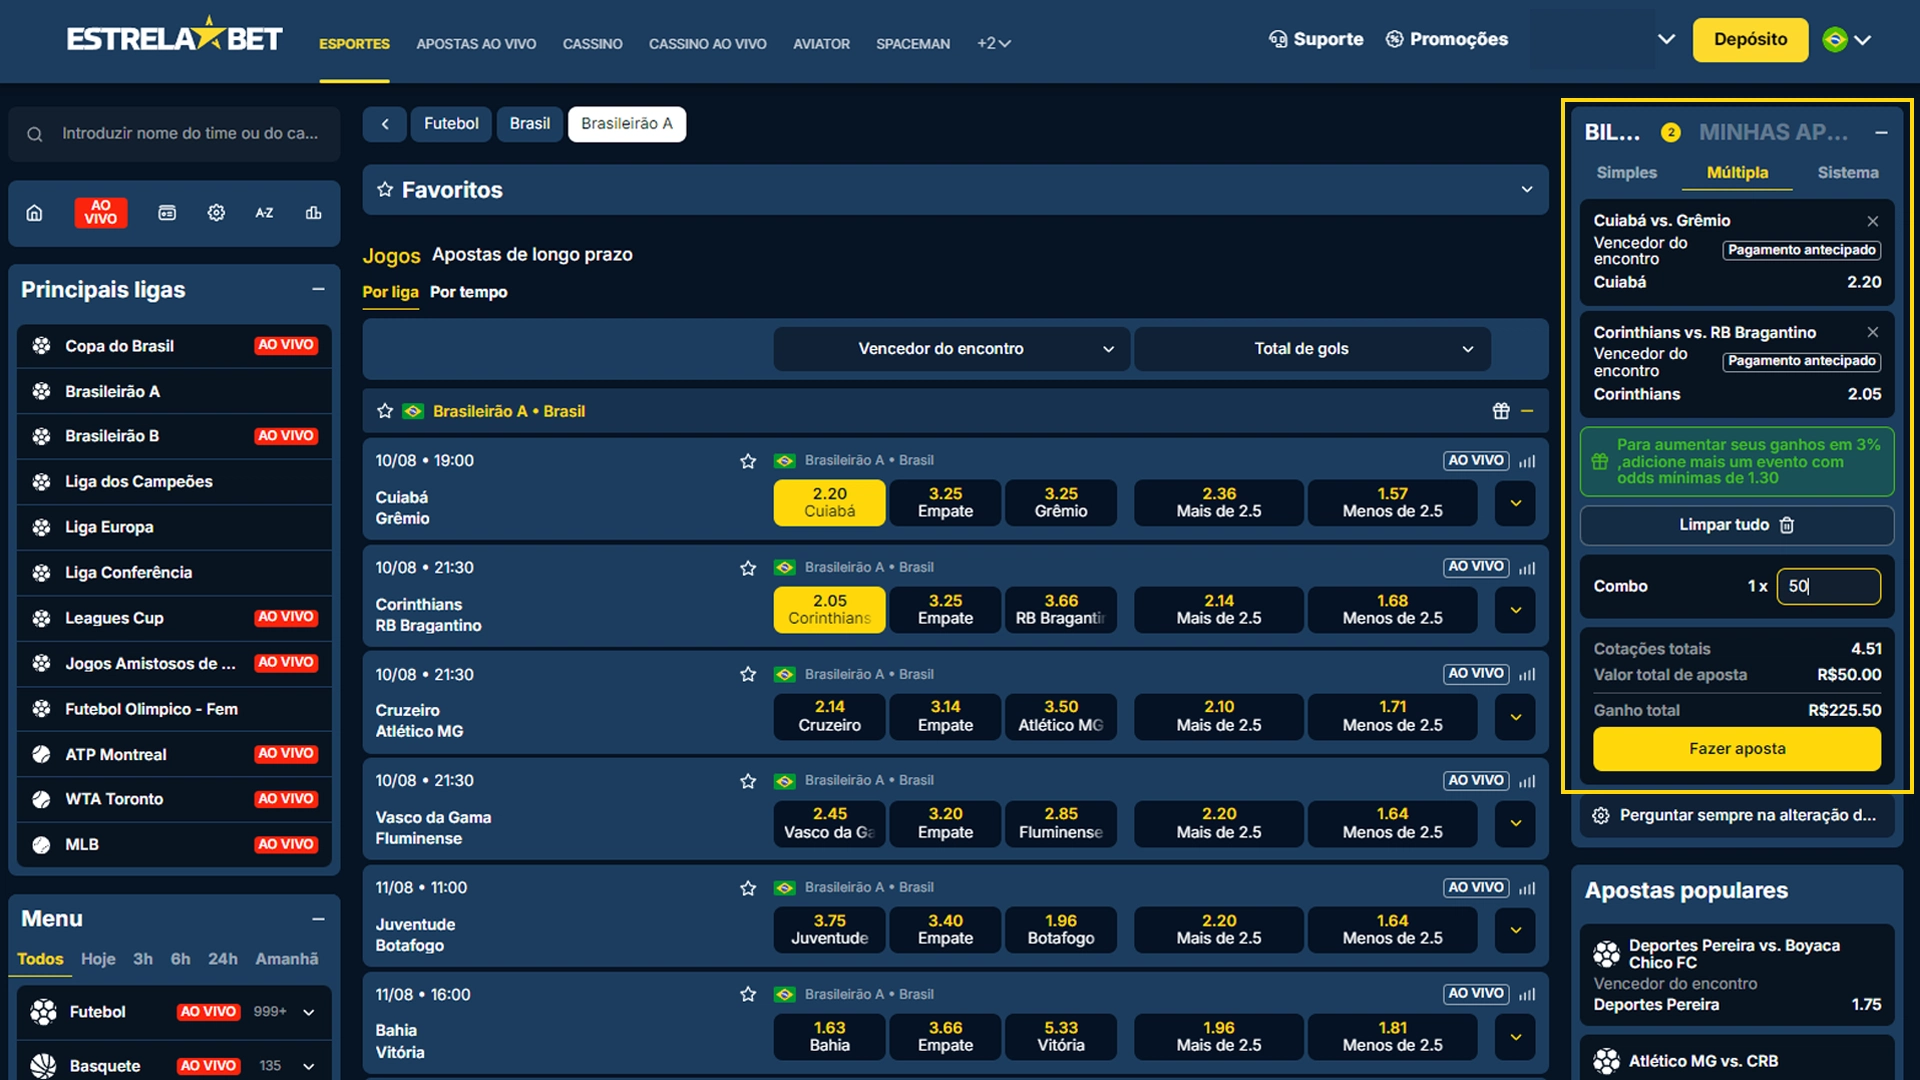1920x1080 pixels.
Task: Open stats bars icon for Cuiabá vs Grêmio
Action: [1527, 461]
